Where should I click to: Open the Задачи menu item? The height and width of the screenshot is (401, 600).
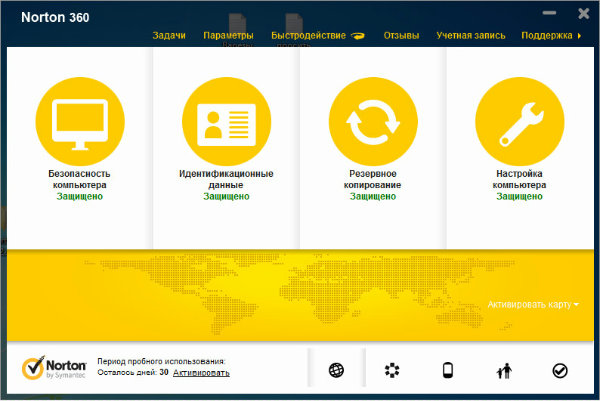pos(169,36)
